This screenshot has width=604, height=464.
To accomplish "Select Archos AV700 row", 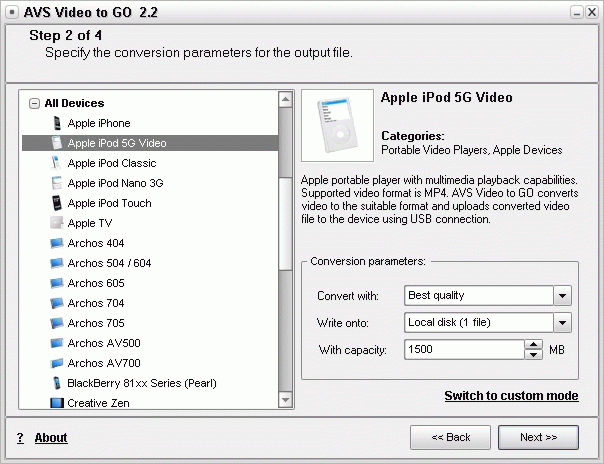I will (150, 363).
